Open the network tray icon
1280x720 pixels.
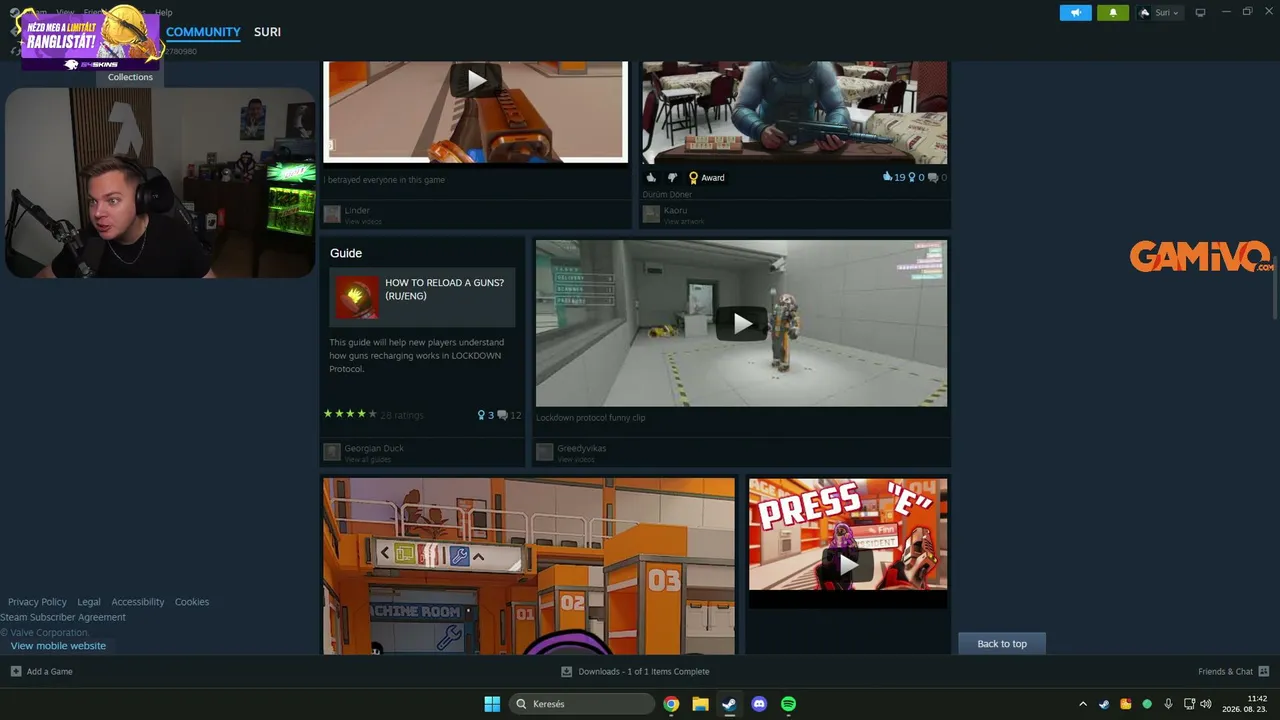tap(1190, 704)
